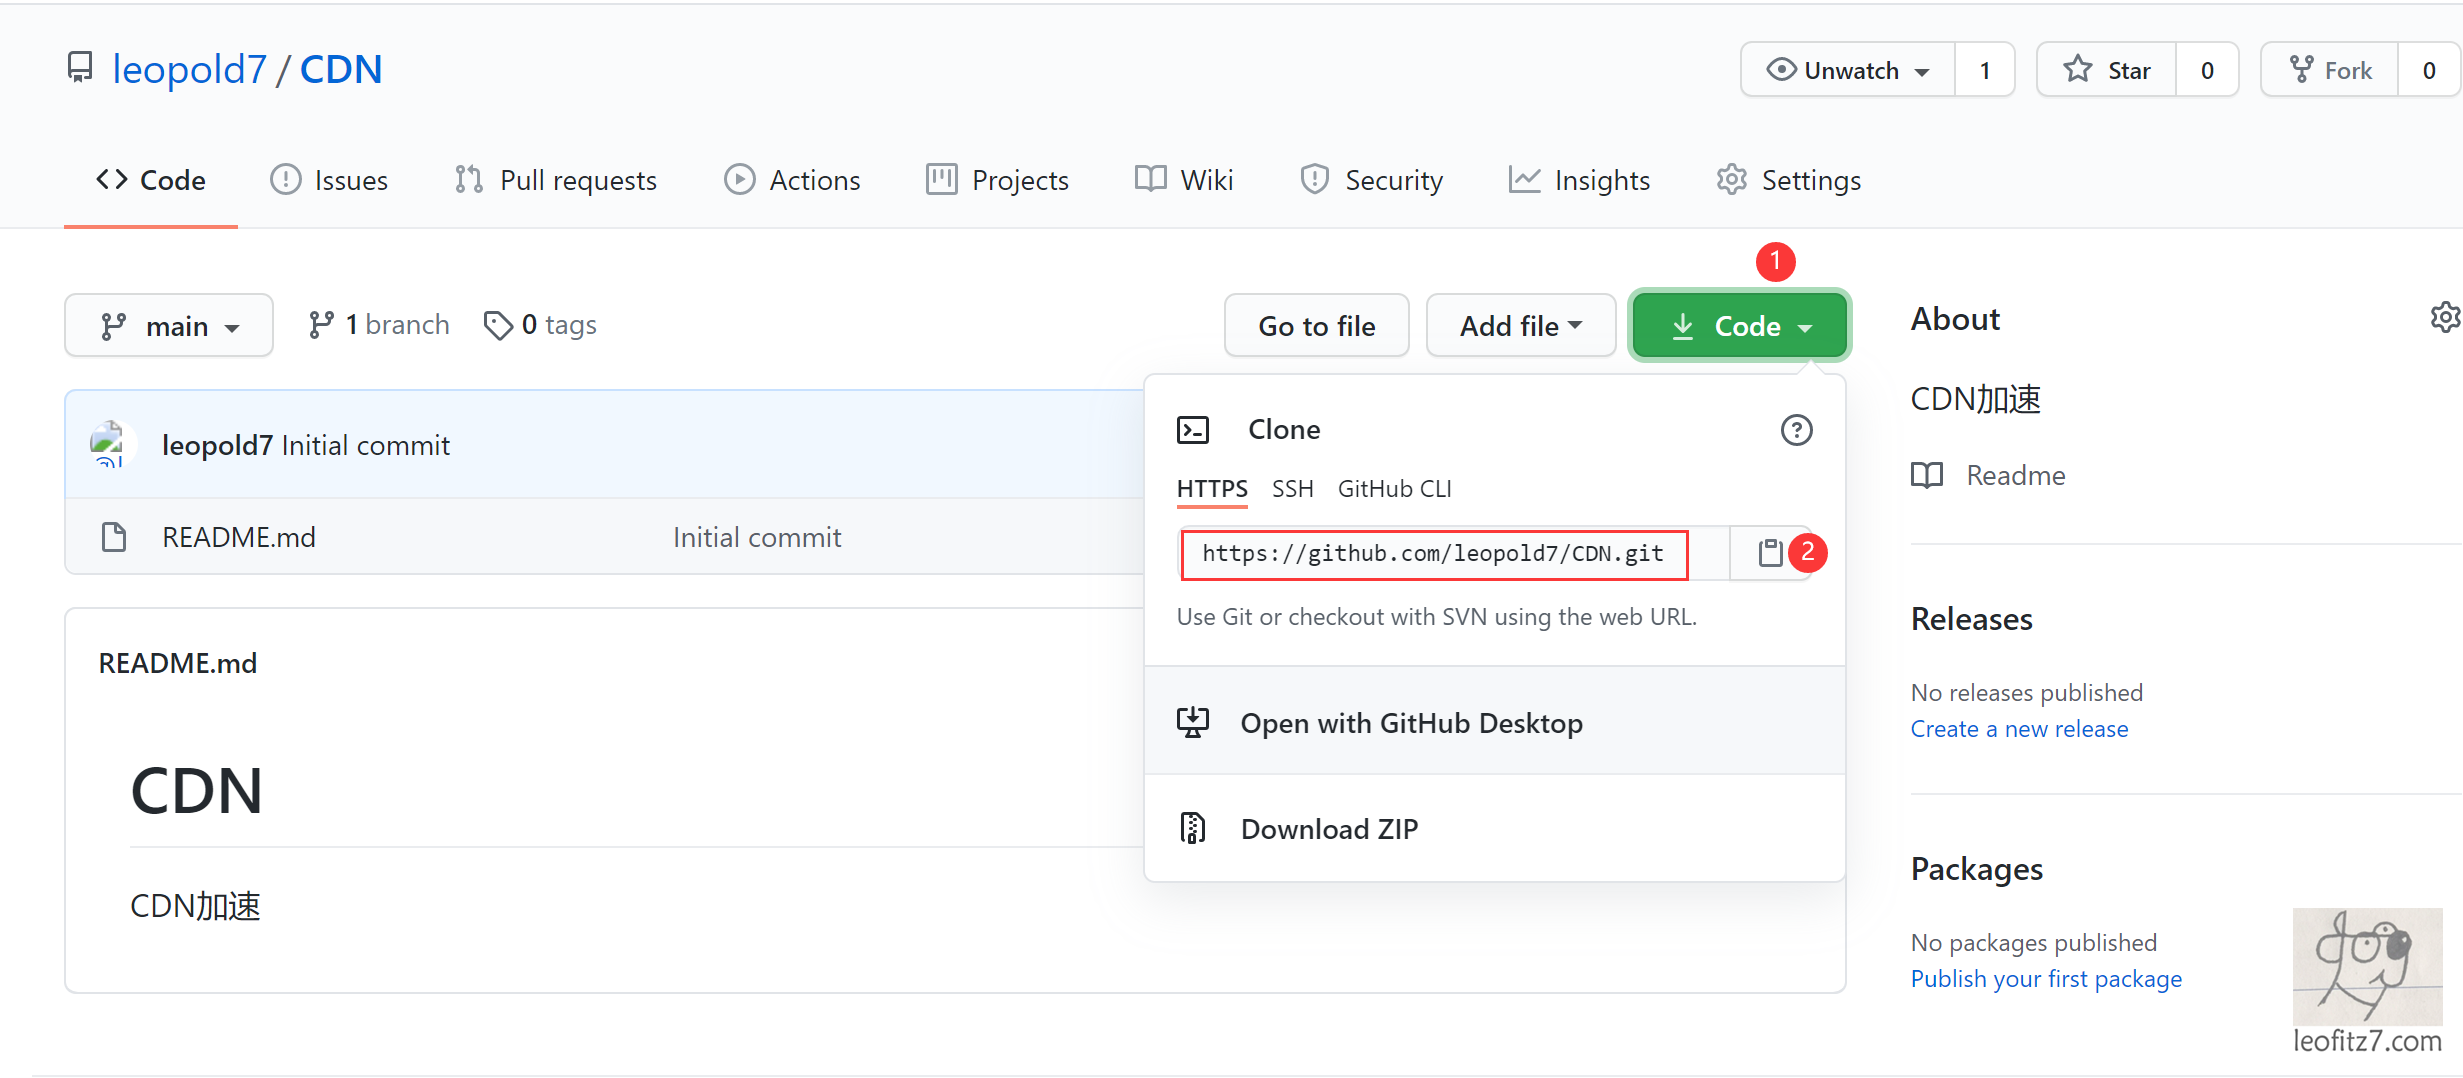
Task: Open leopold7 author link in commit row
Action: tap(217, 445)
